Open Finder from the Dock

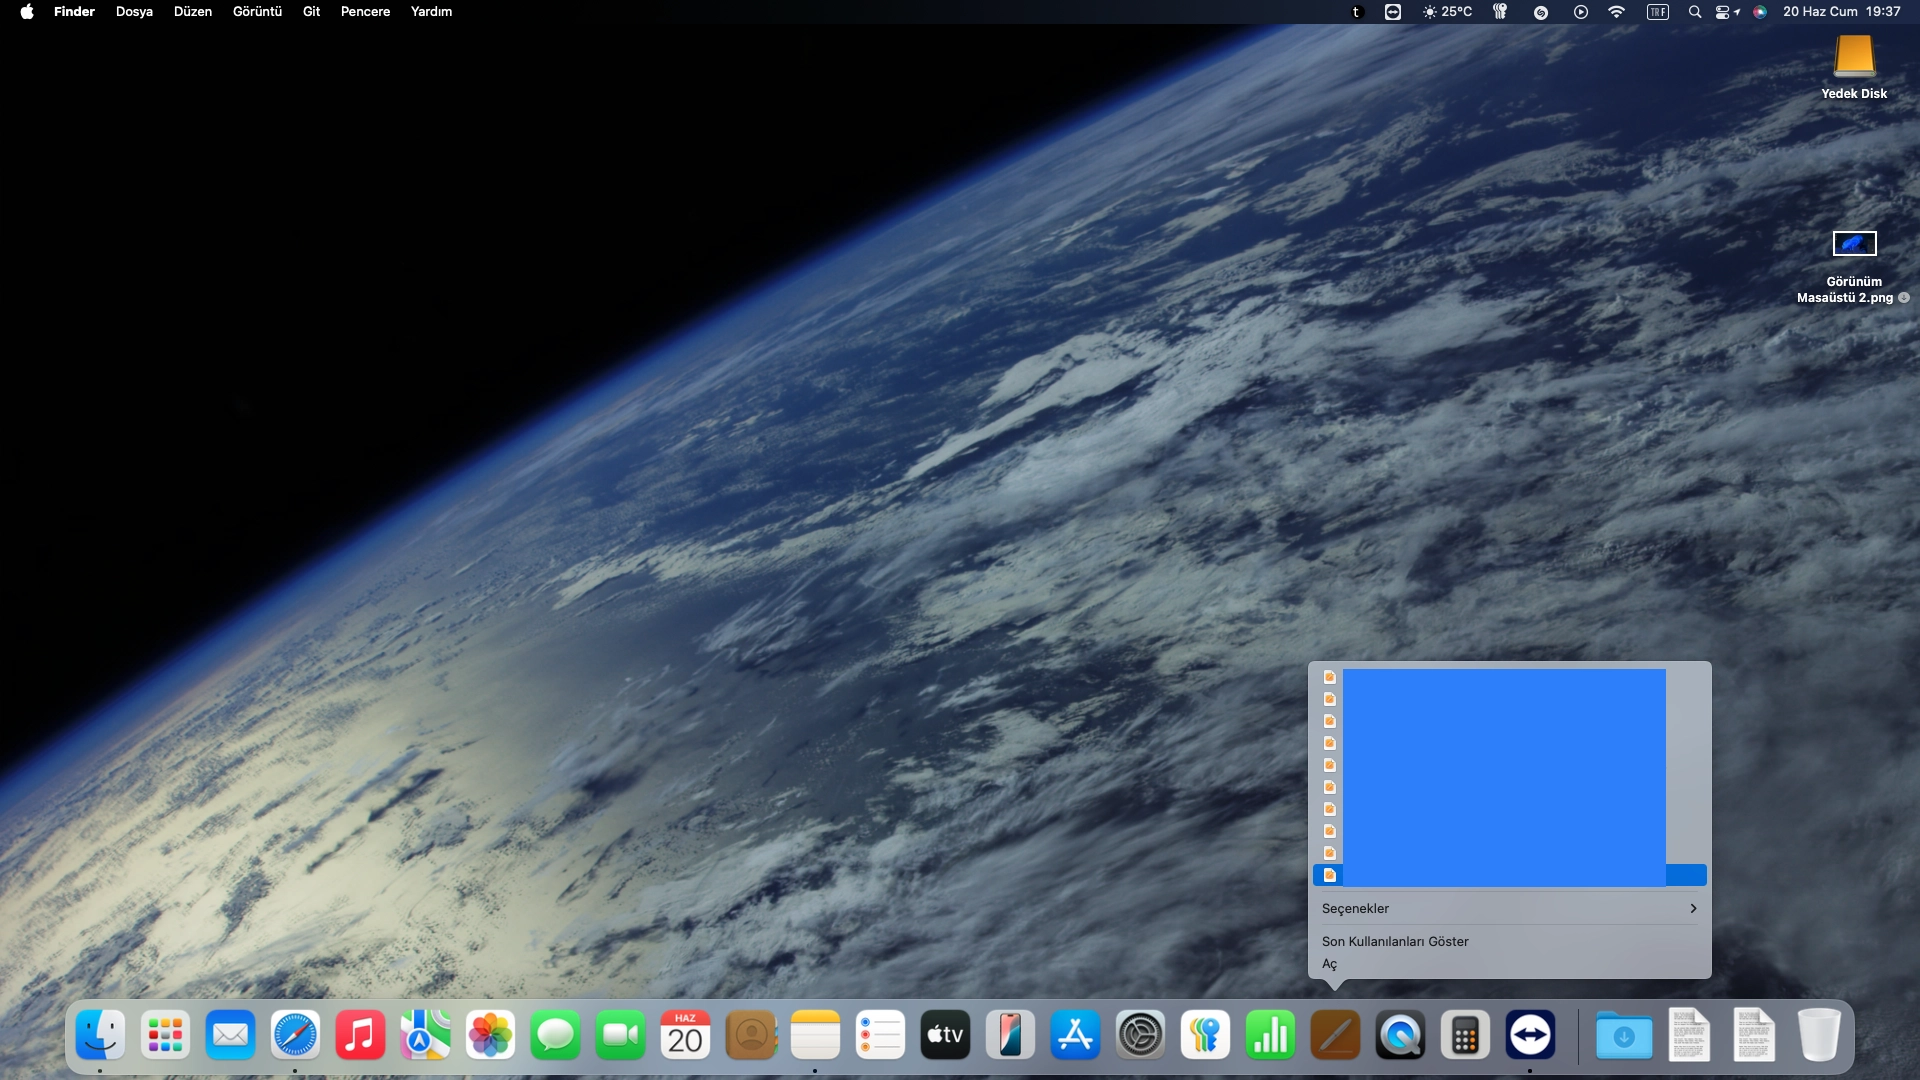click(100, 1035)
